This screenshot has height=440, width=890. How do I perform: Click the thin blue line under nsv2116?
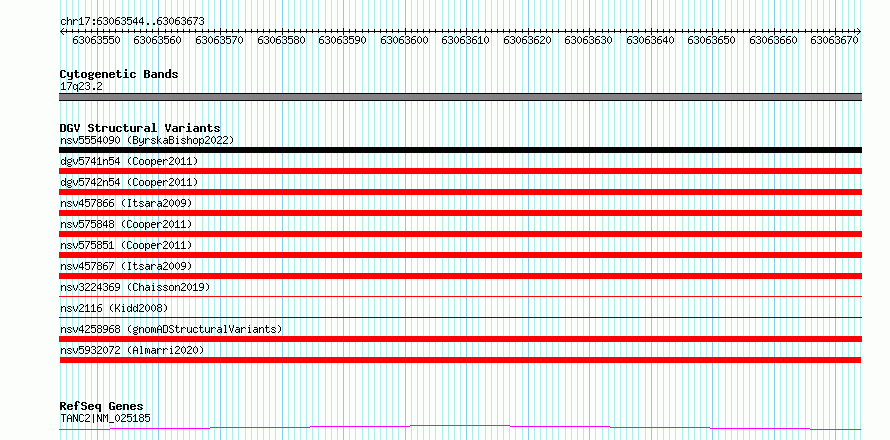click(460, 317)
